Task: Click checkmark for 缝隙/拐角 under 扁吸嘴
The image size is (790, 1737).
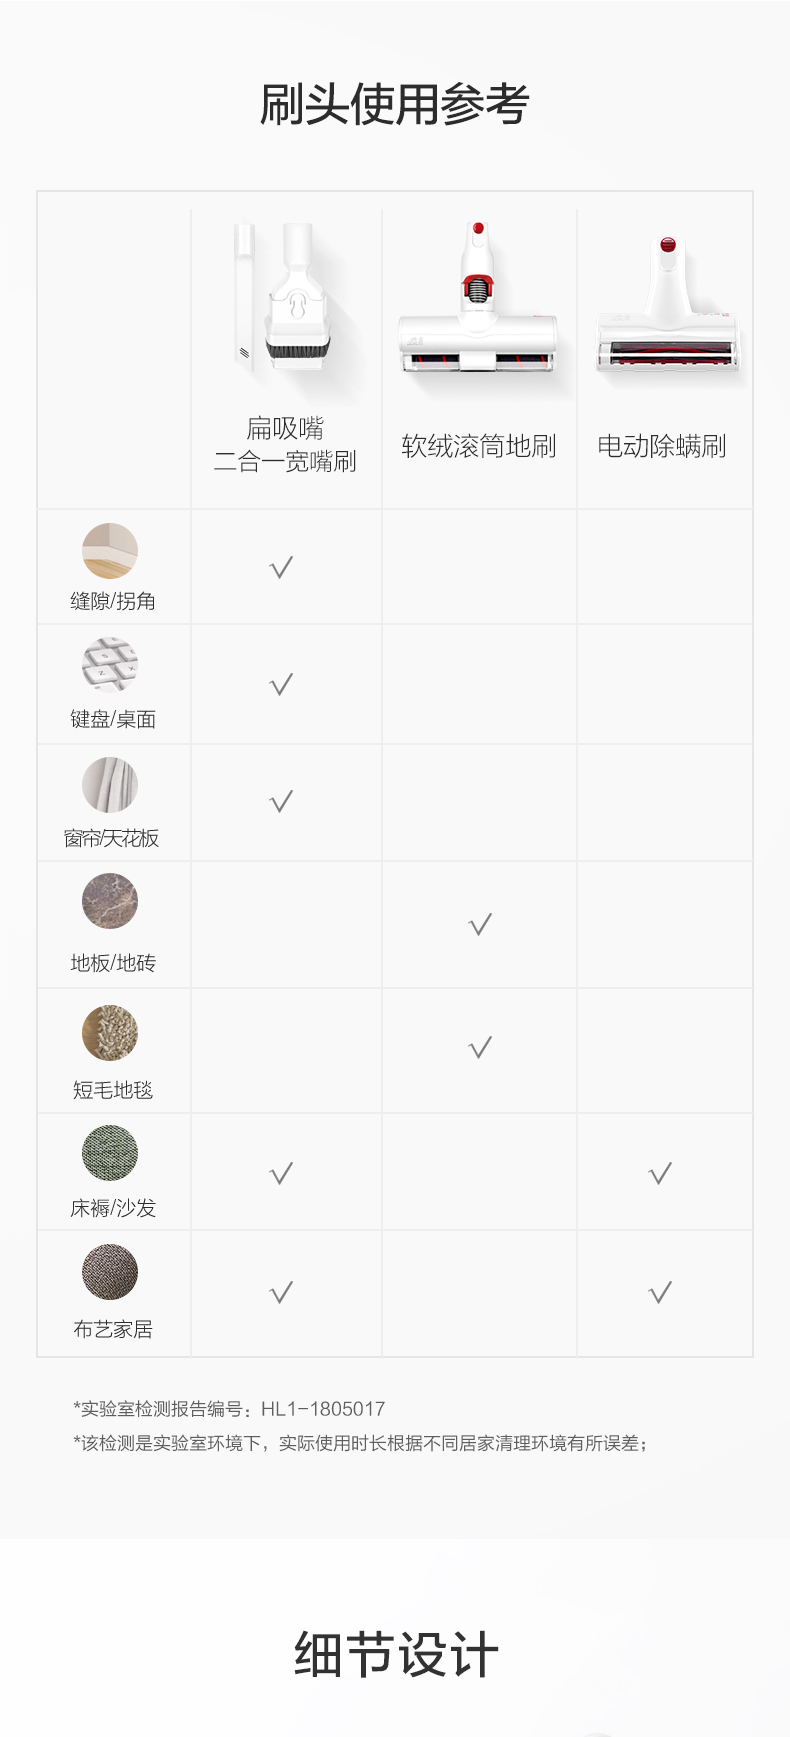Action: point(281,568)
